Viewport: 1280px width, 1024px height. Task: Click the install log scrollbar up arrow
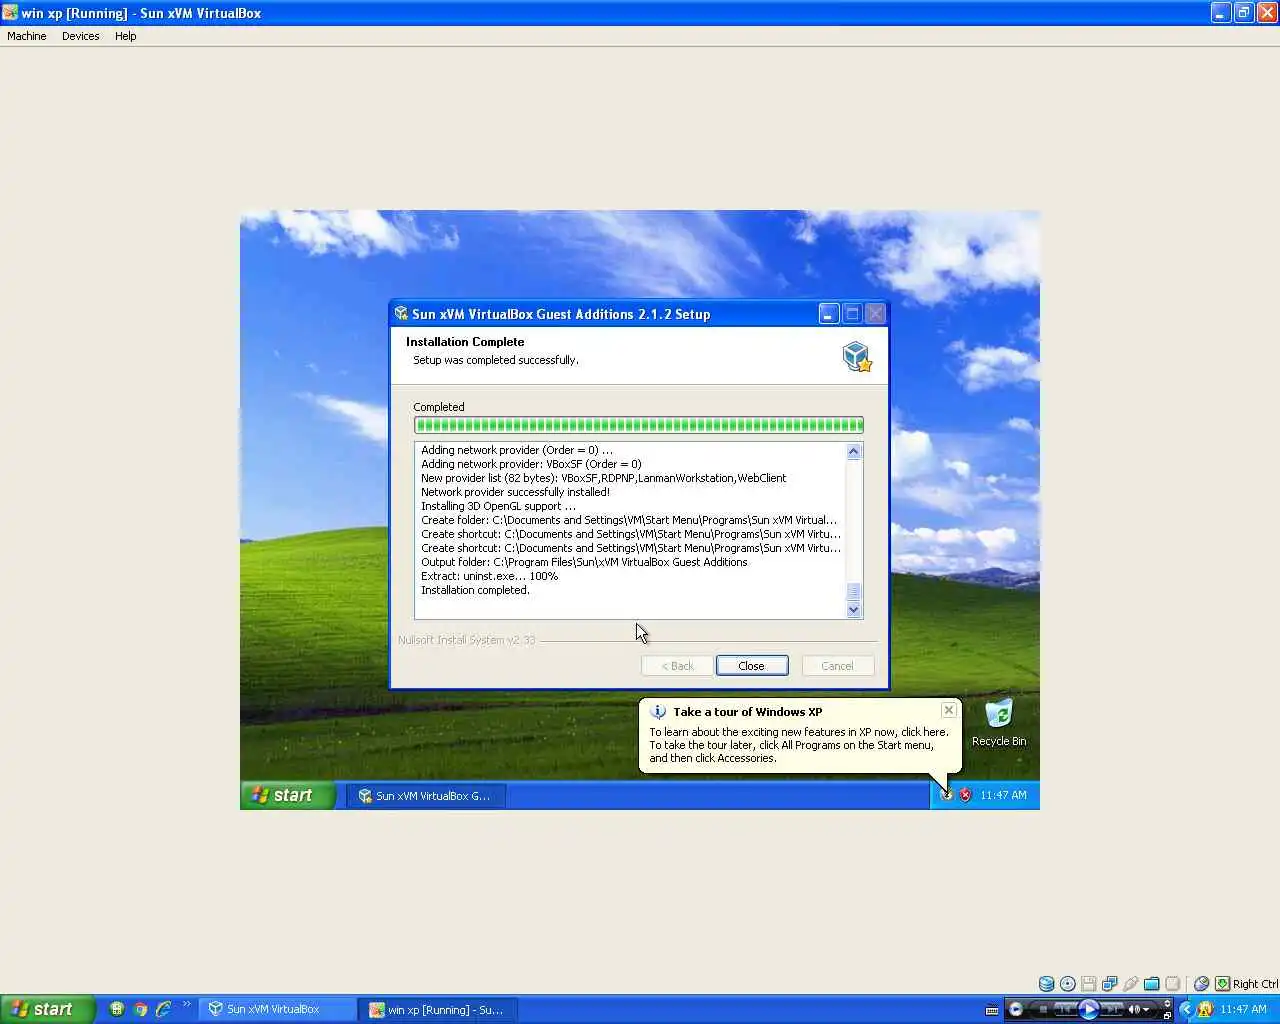pyautogui.click(x=854, y=452)
